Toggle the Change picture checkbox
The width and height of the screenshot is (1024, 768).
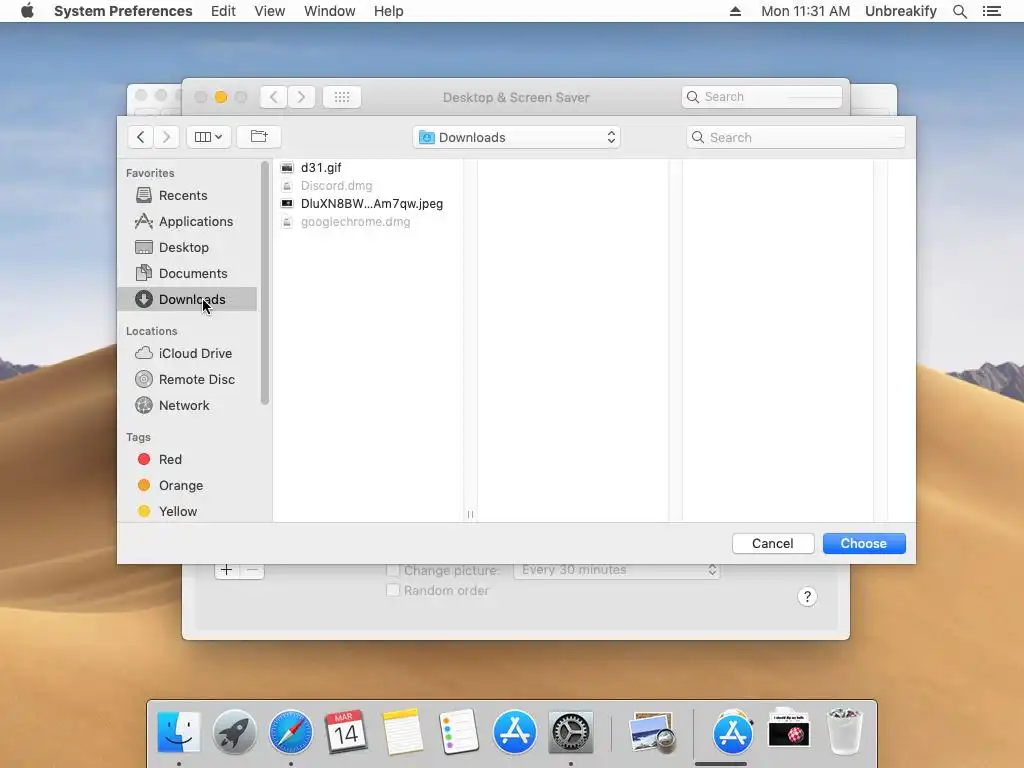392,570
